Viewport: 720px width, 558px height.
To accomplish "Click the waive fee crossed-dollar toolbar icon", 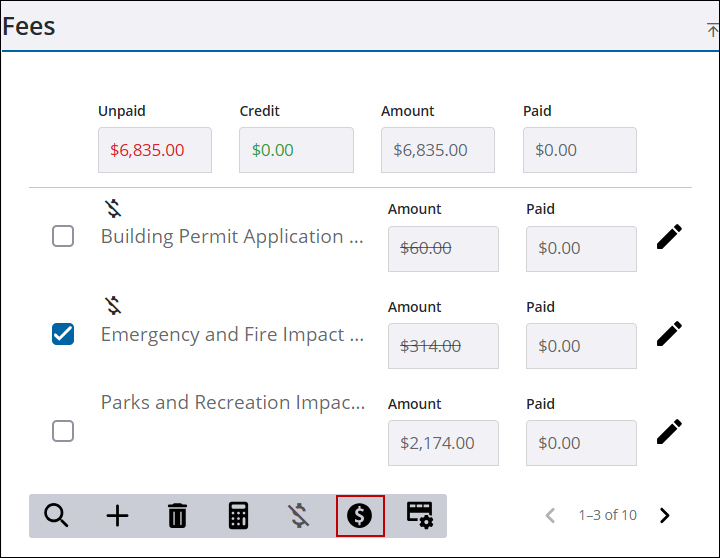I will coord(298,516).
